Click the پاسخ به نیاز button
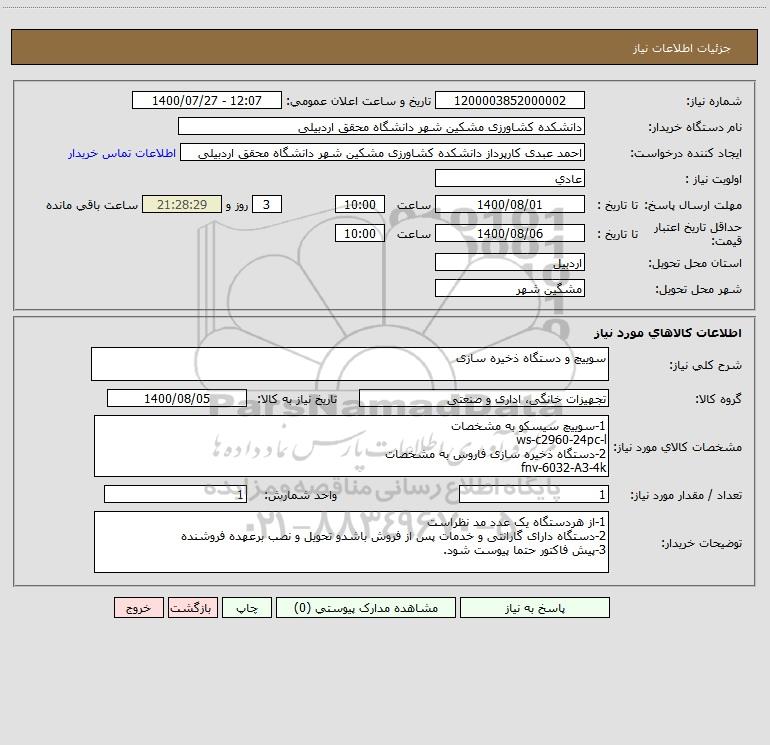Screen dimensions: 770x745 click(x=535, y=608)
